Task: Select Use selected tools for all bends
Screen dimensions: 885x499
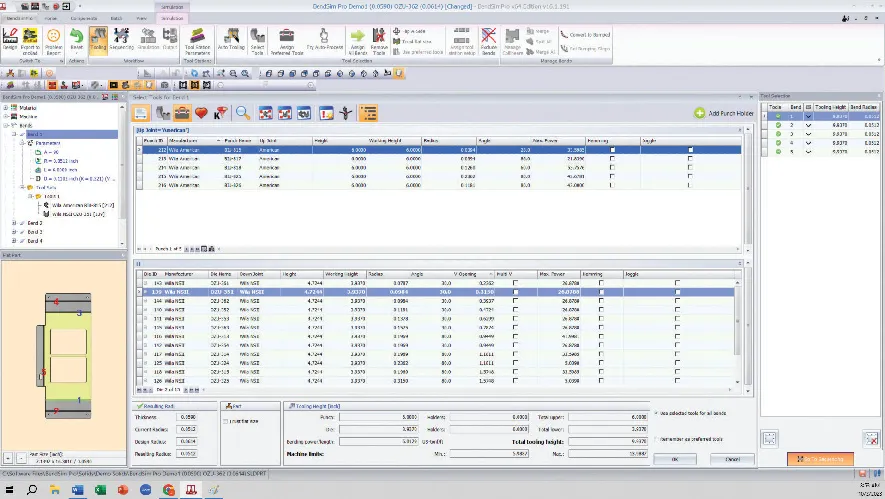Action: point(658,412)
